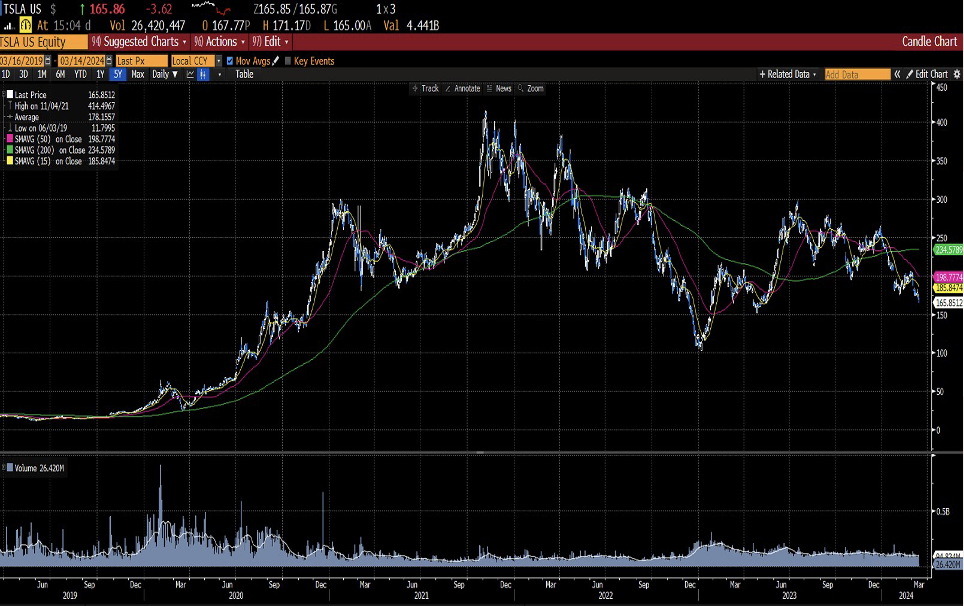This screenshot has height=606, width=964.
Task: Click the Low on 06/03/19 legend row
Action: [60, 128]
